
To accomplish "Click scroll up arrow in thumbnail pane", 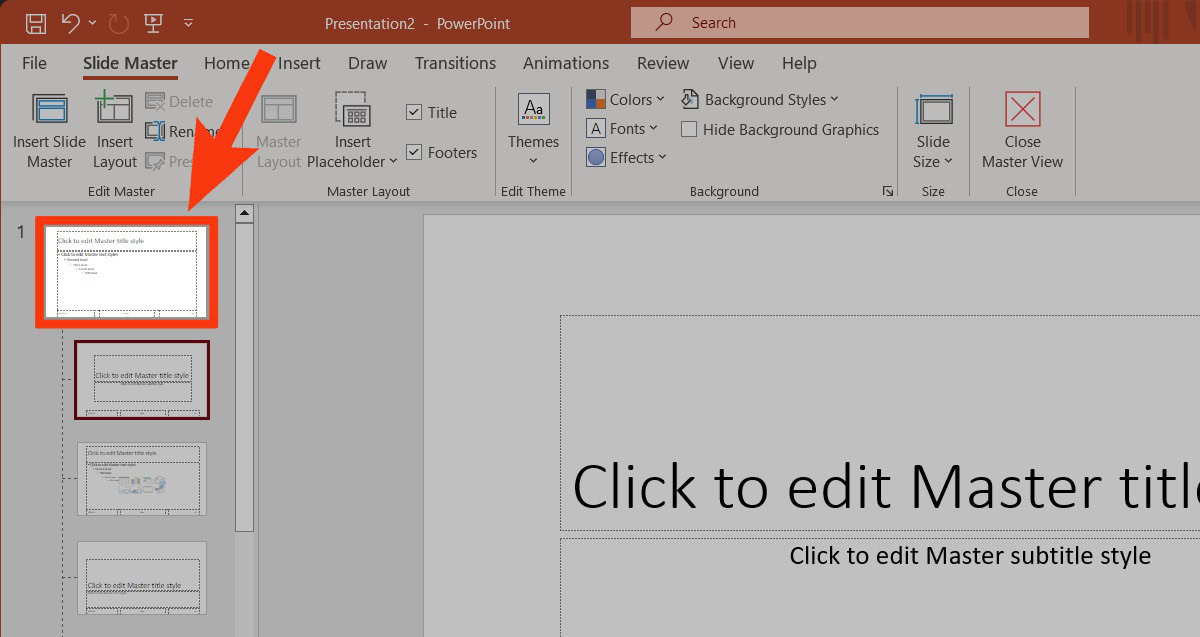I will coord(244,213).
